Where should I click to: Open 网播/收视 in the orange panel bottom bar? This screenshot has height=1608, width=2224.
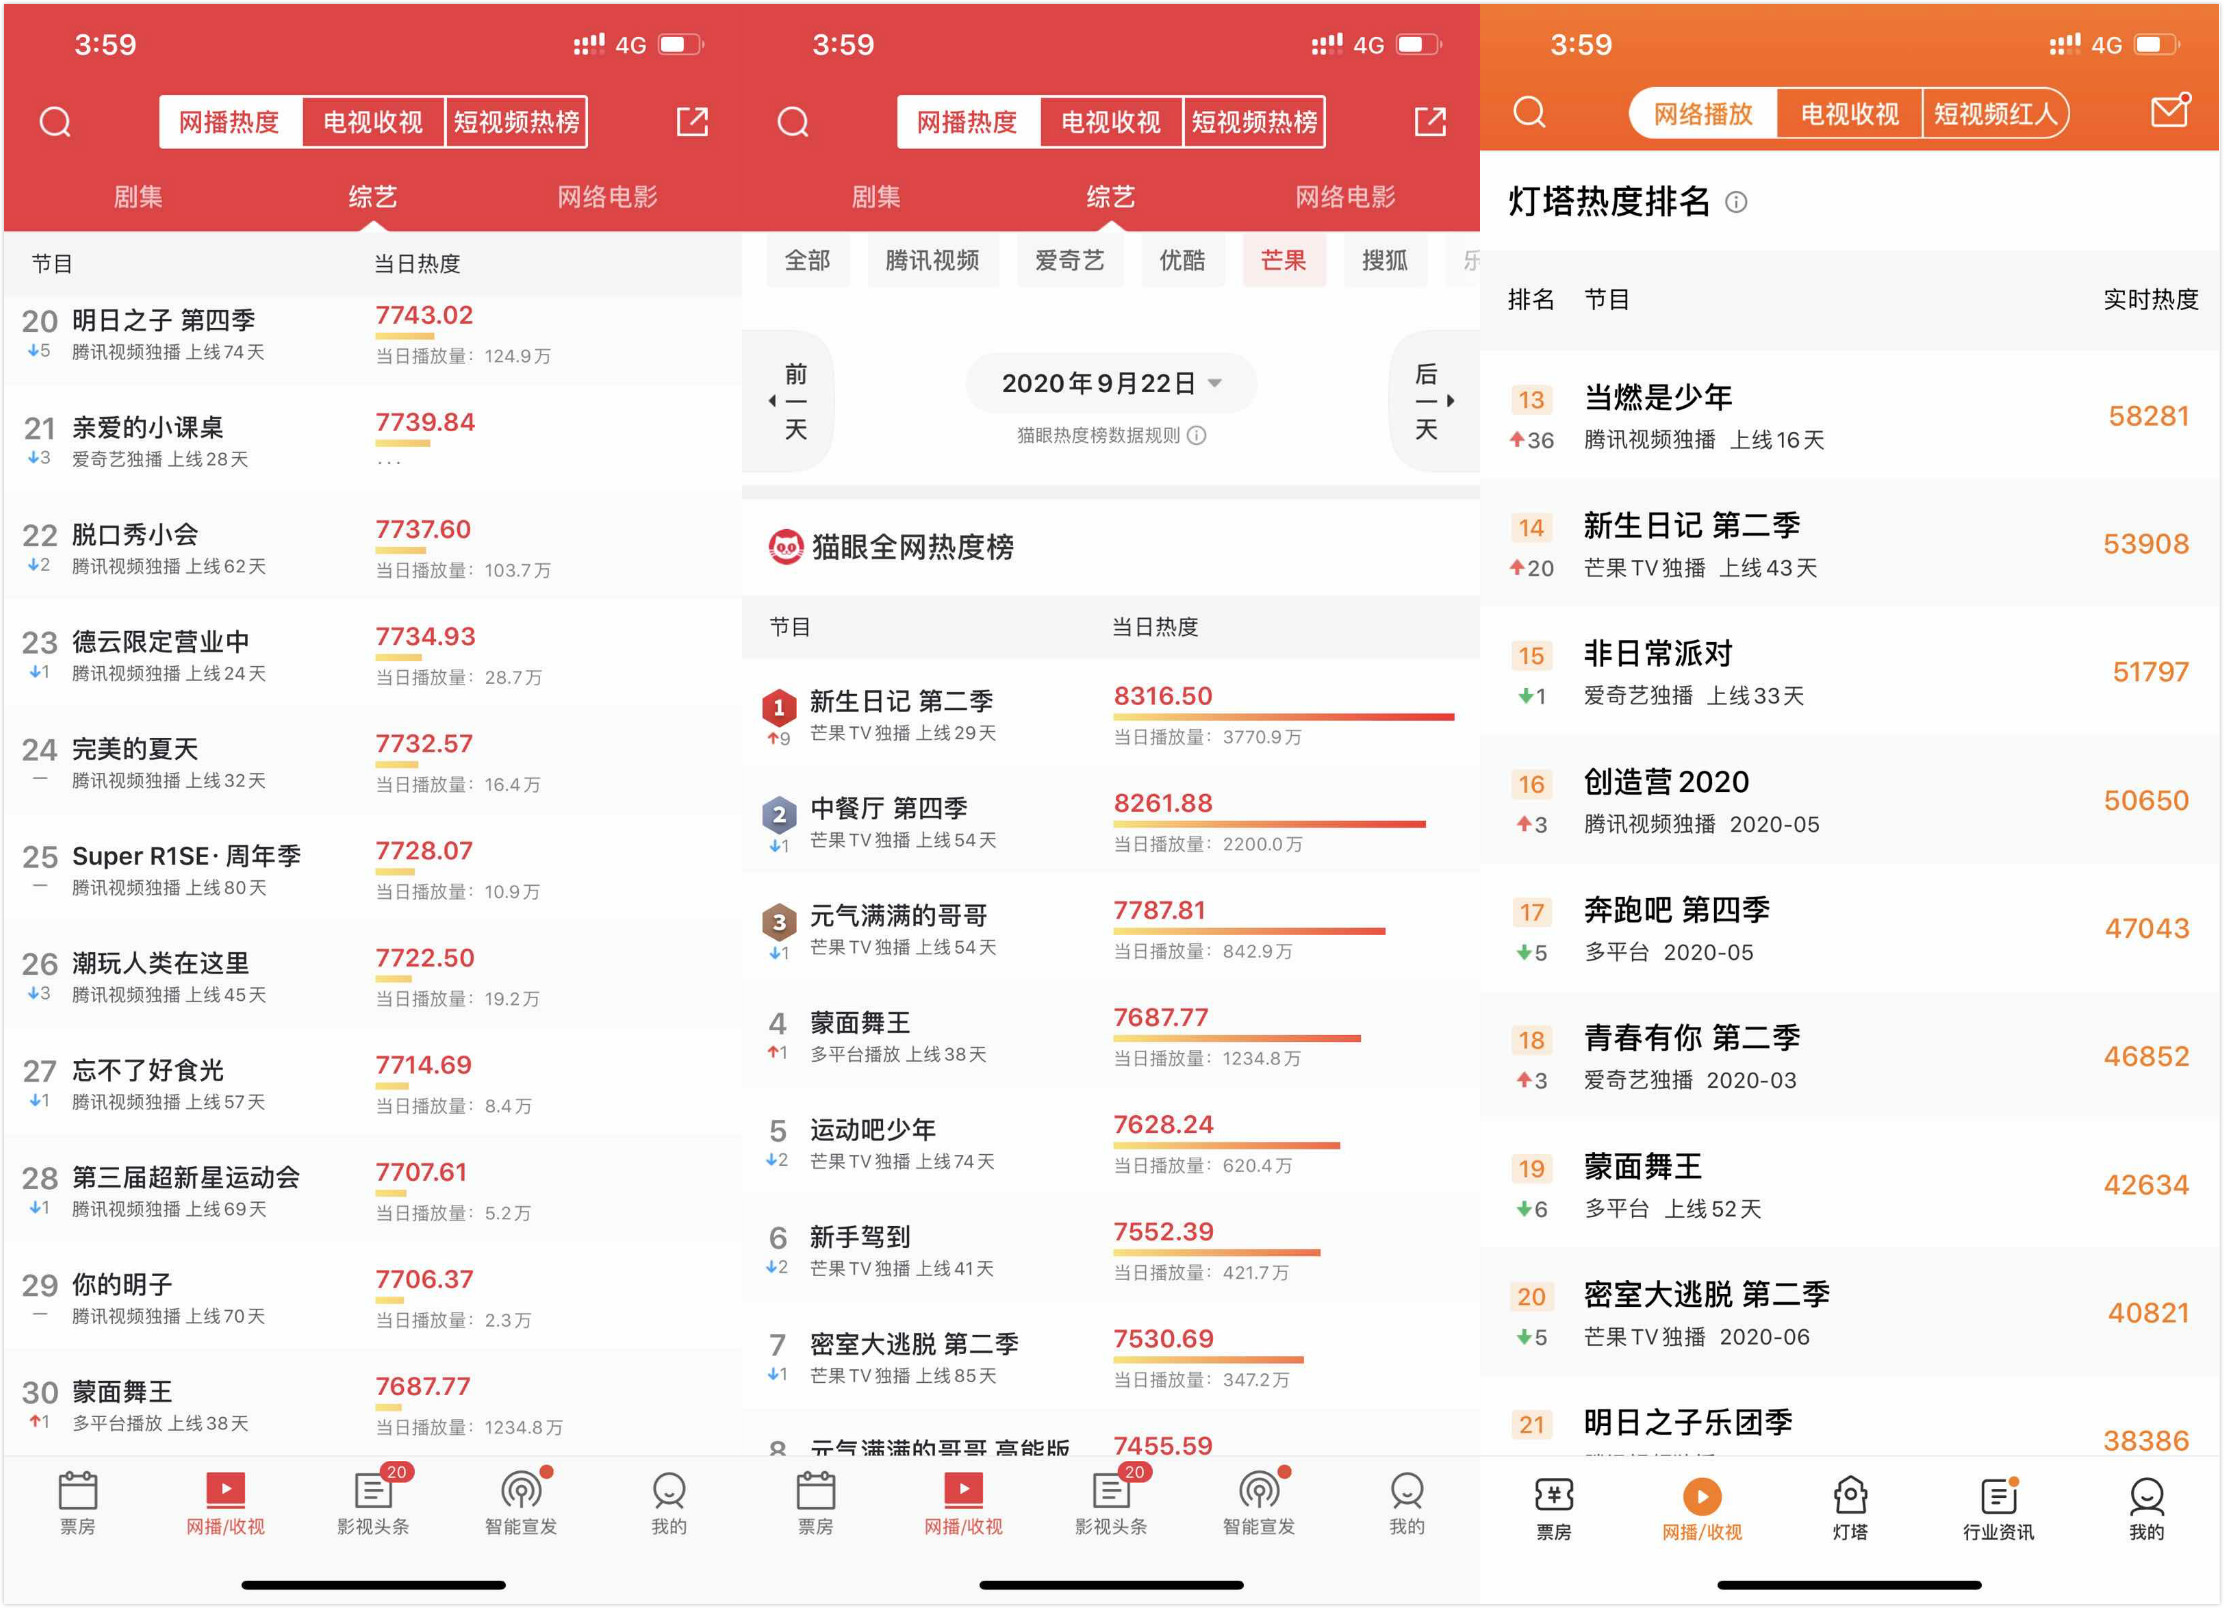click(x=1702, y=1508)
